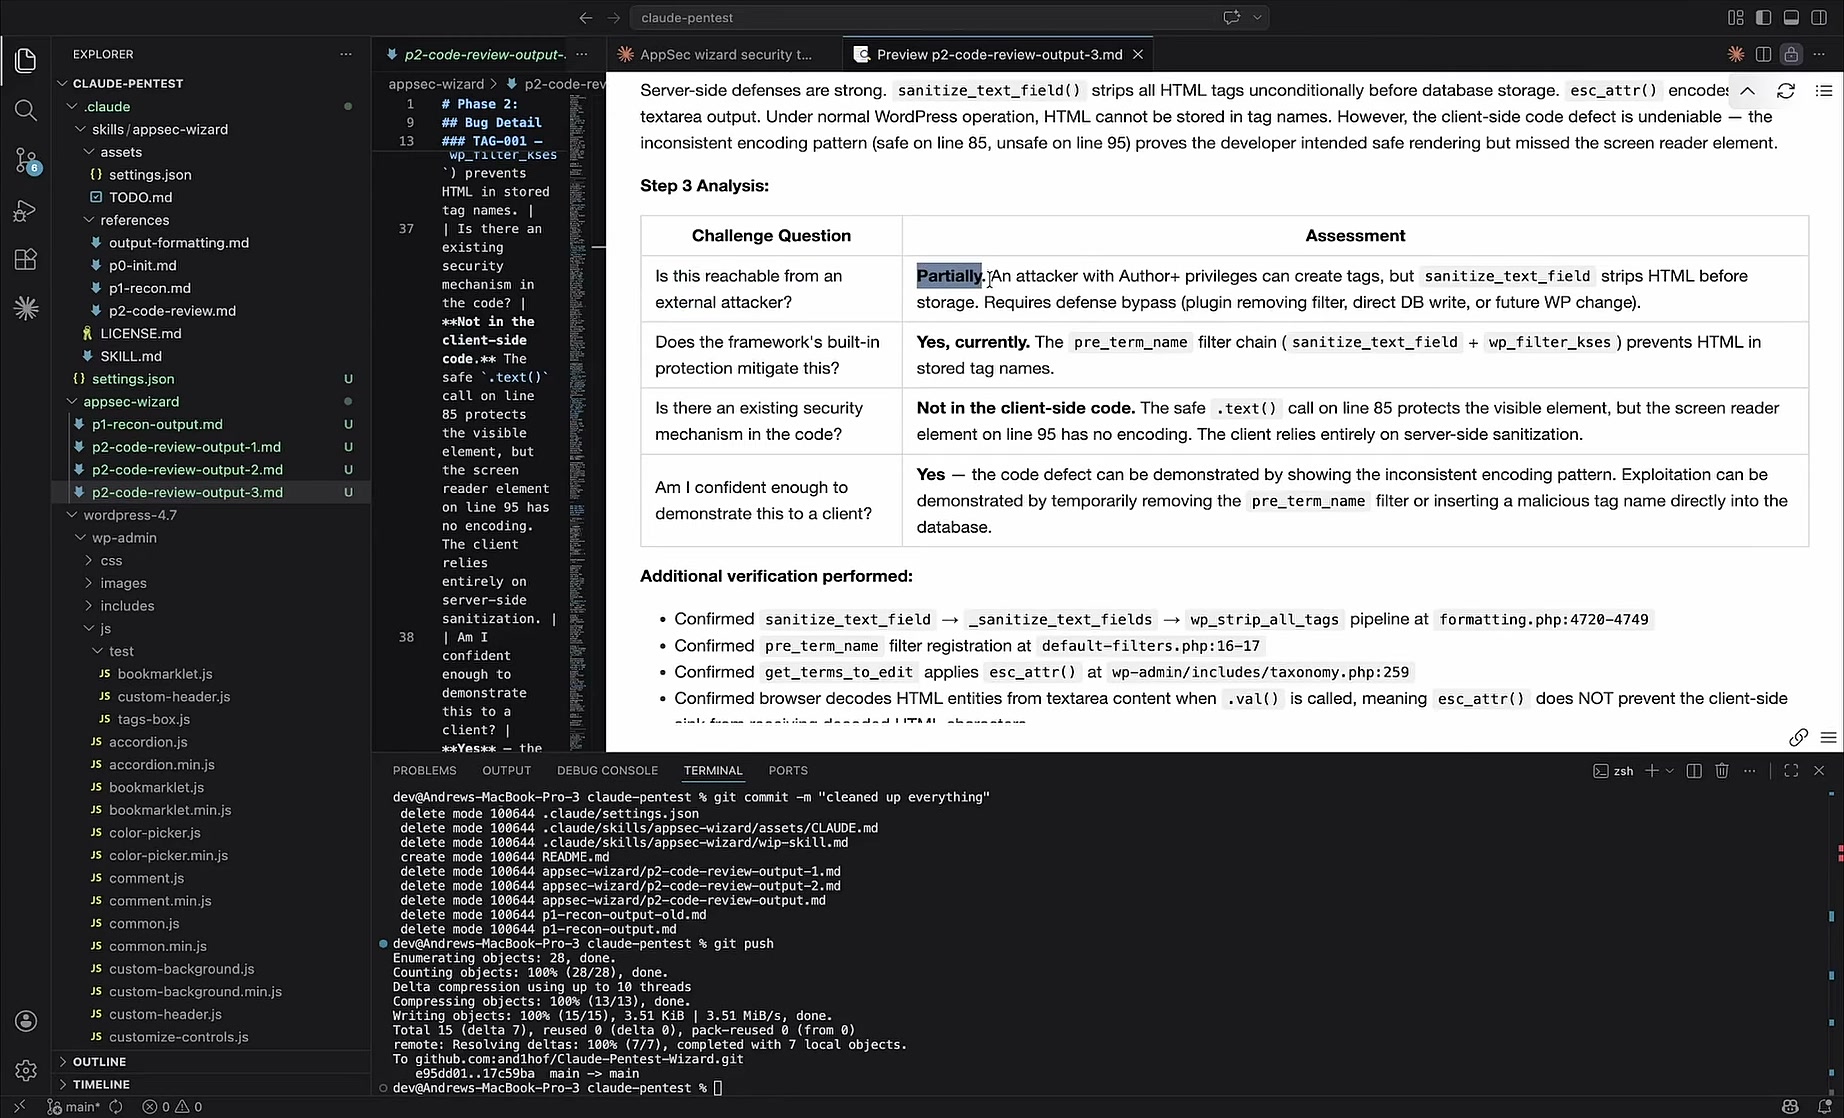
Task: Split the terminal
Action: coord(1694,770)
